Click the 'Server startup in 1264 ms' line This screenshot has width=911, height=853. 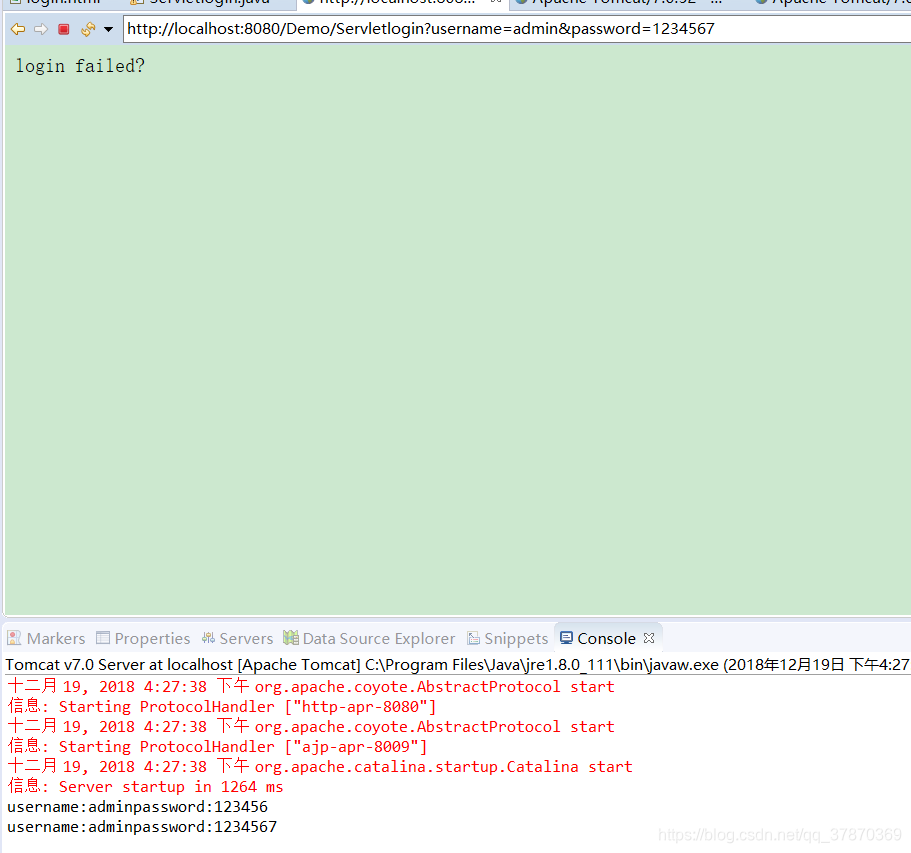[x=145, y=787]
